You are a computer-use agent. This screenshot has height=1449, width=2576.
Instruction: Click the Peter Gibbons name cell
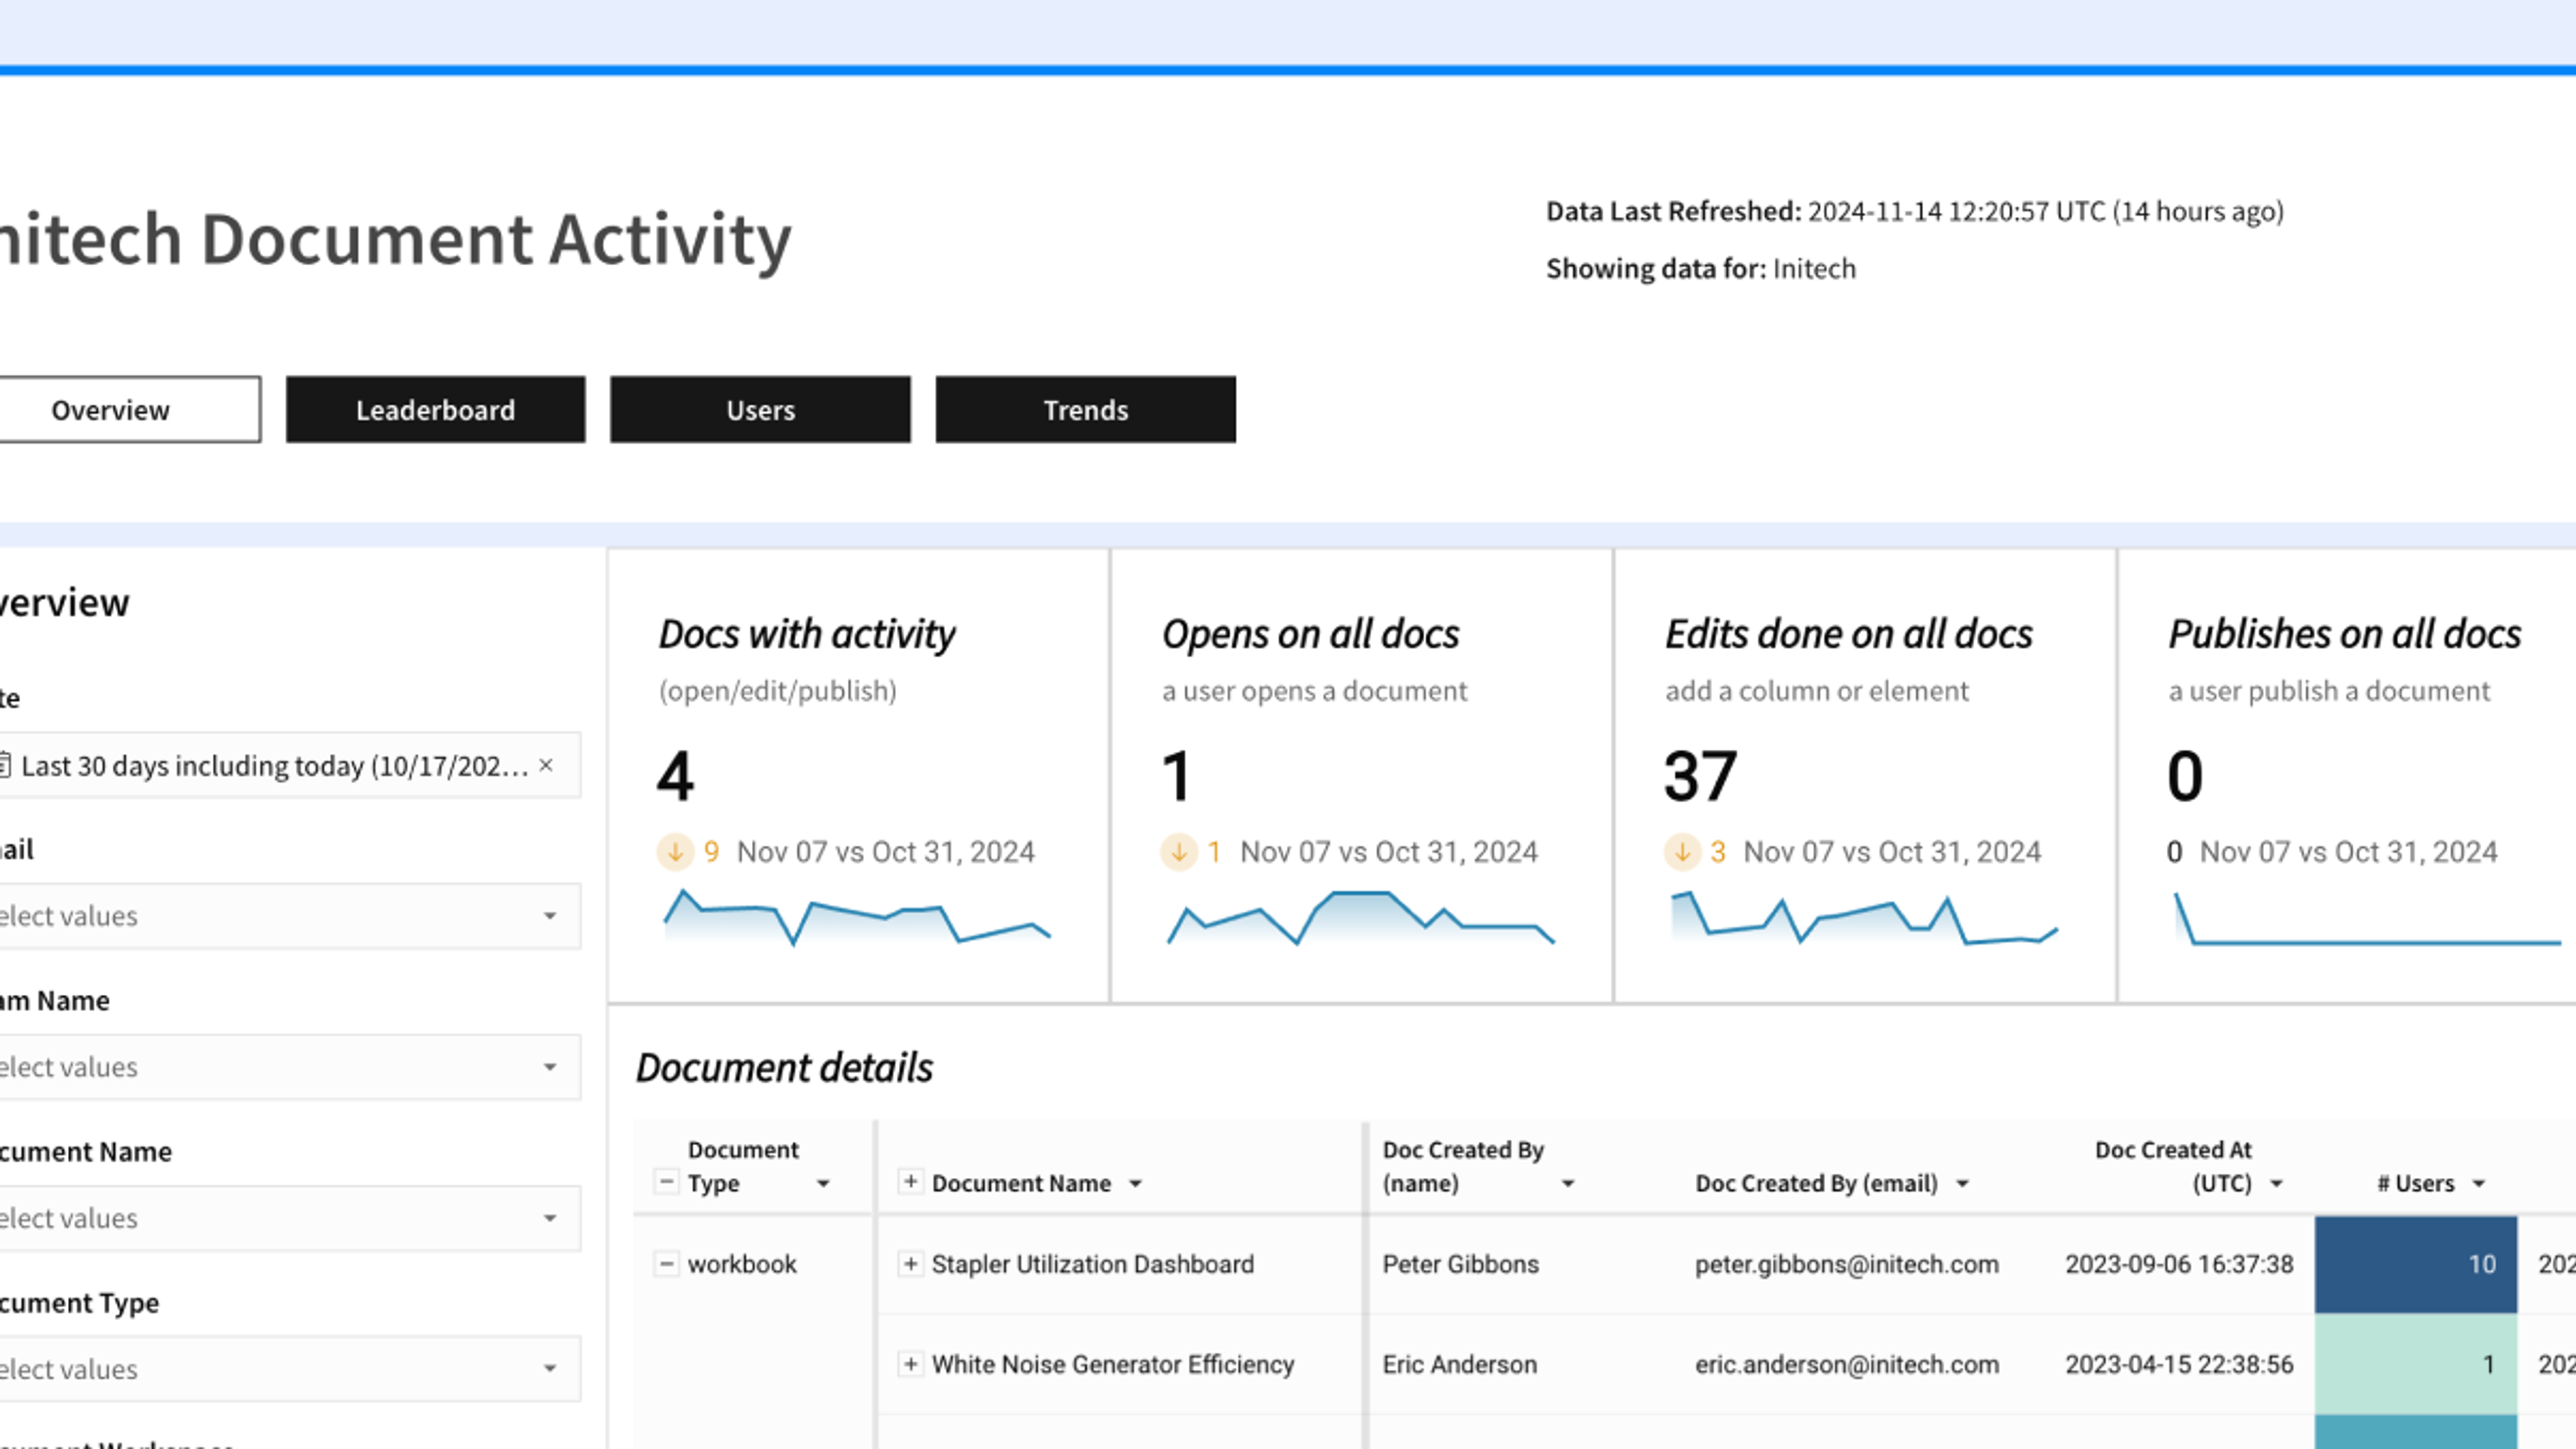1460,1264
